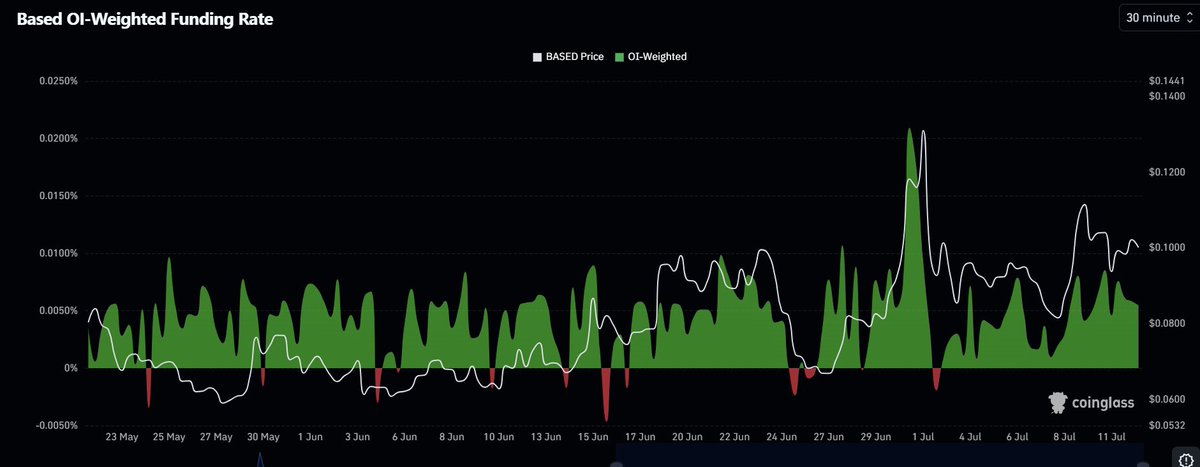Click the 0% left axis label
1200x467 pixels.
(x=71, y=368)
